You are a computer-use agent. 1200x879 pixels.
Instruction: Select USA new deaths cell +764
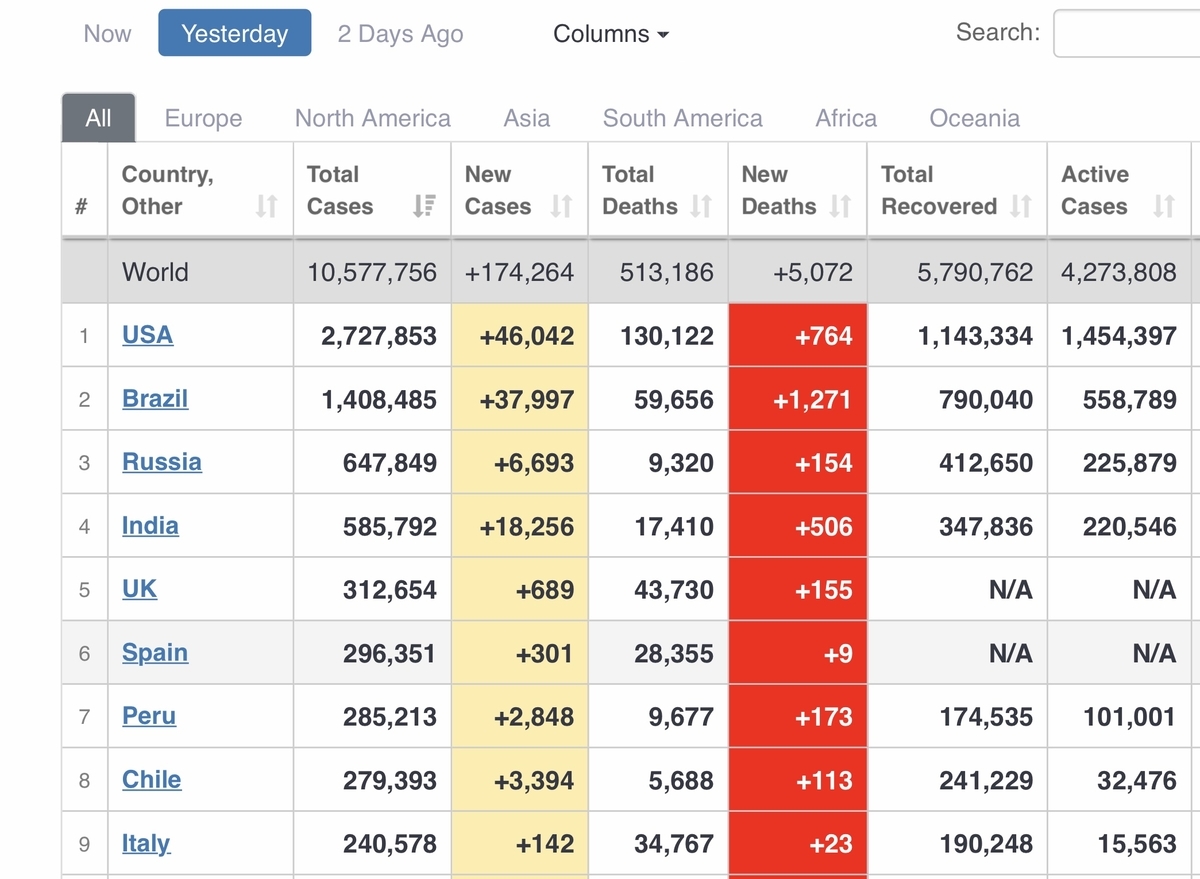(x=798, y=335)
